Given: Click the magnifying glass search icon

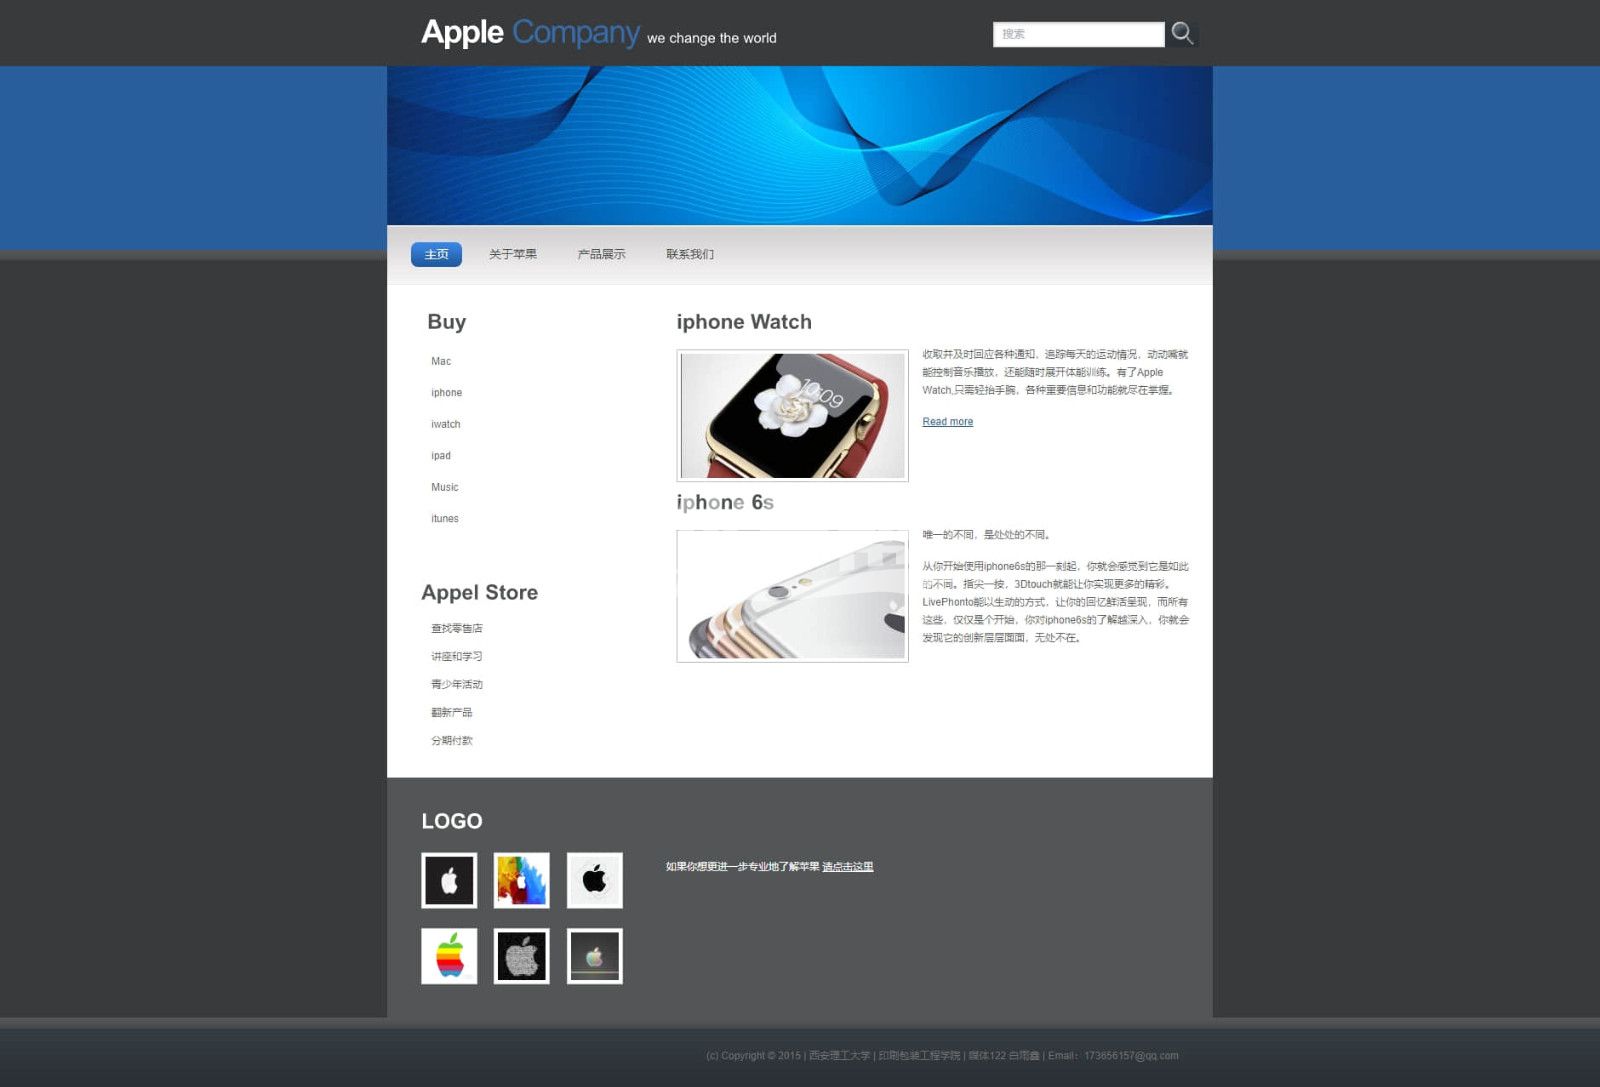Looking at the screenshot, I should tap(1182, 33).
